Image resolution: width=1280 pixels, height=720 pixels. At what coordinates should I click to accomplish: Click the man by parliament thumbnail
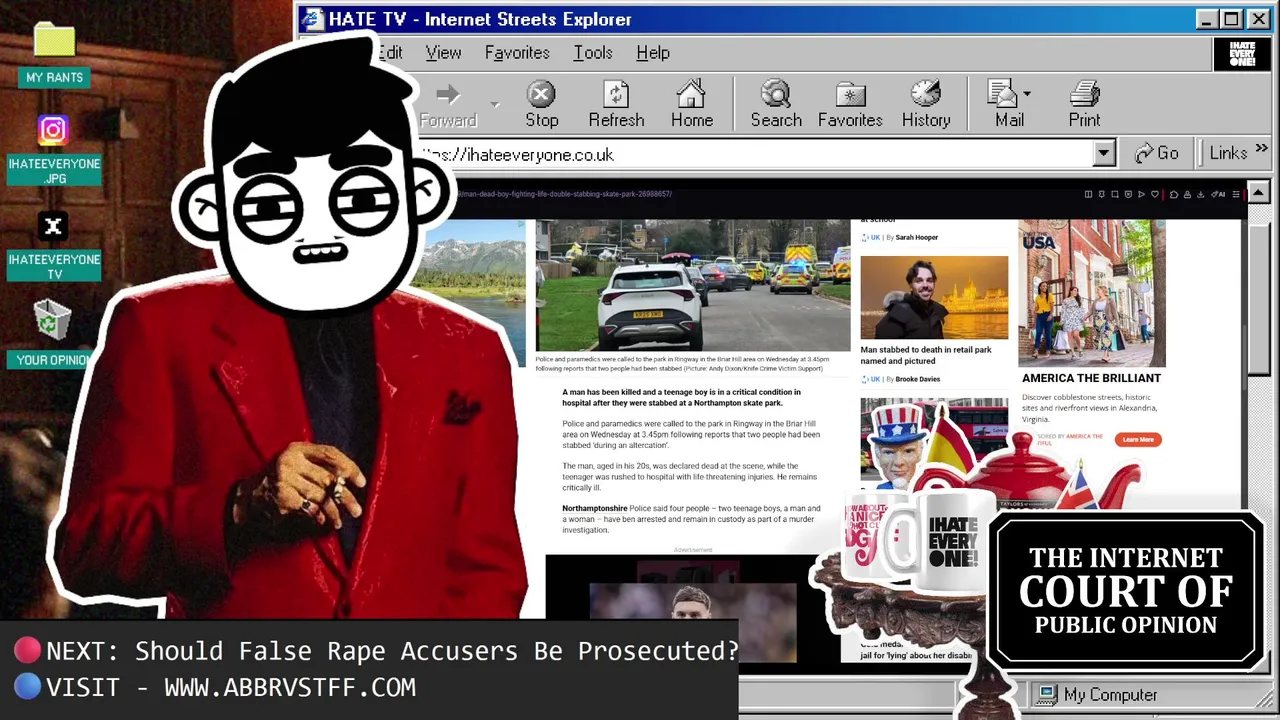(x=934, y=297)
